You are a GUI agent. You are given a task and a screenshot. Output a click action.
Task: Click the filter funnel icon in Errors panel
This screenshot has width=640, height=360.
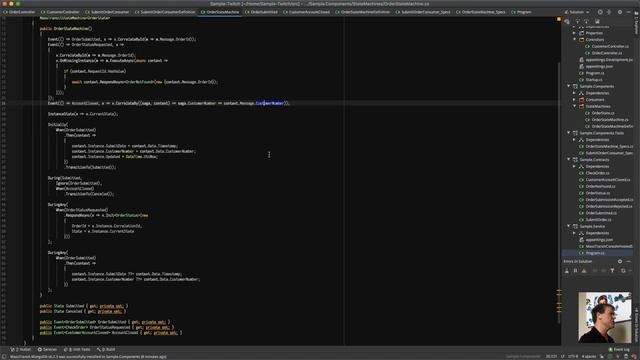pos(612,271)
